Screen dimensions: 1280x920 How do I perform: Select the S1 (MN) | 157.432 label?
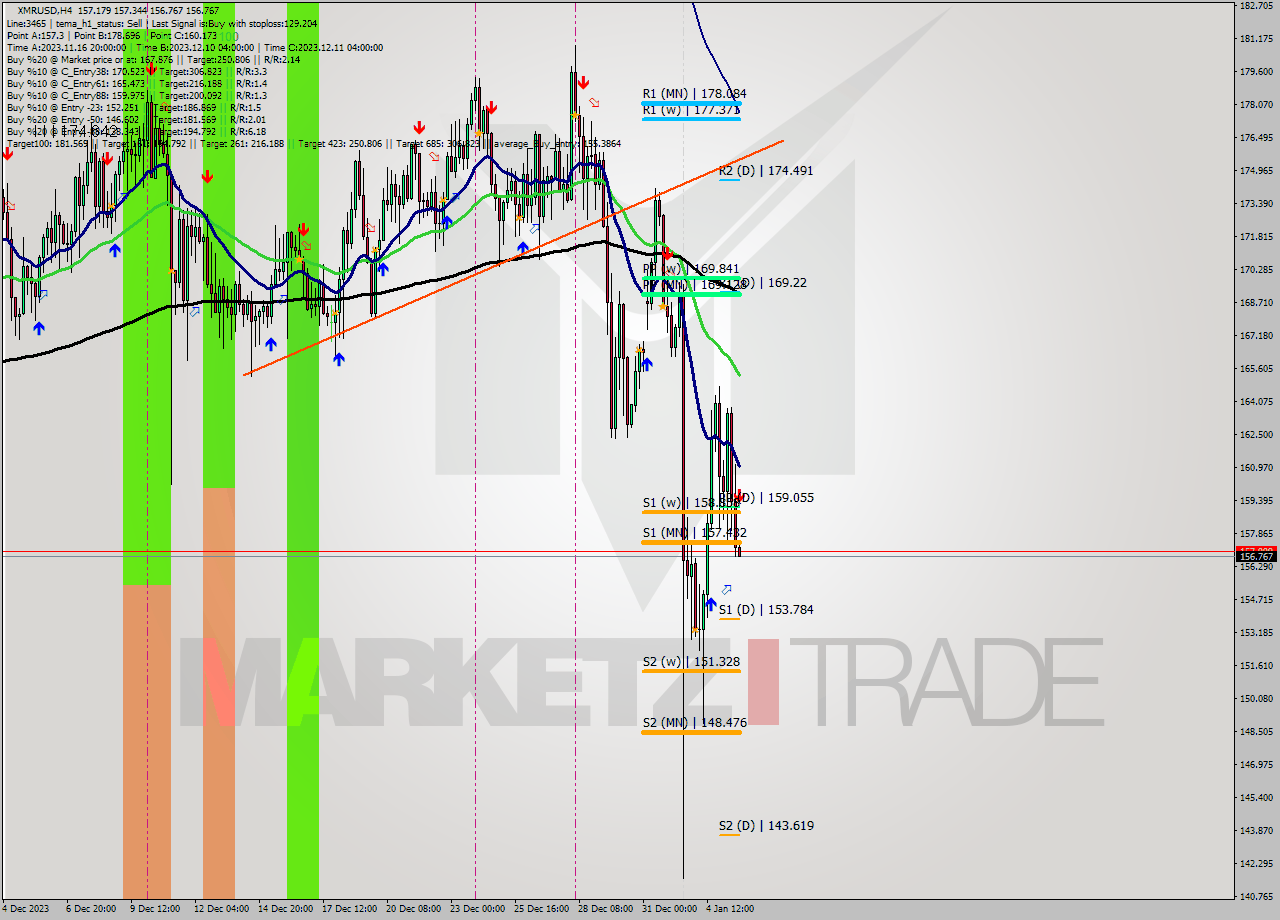694,533
